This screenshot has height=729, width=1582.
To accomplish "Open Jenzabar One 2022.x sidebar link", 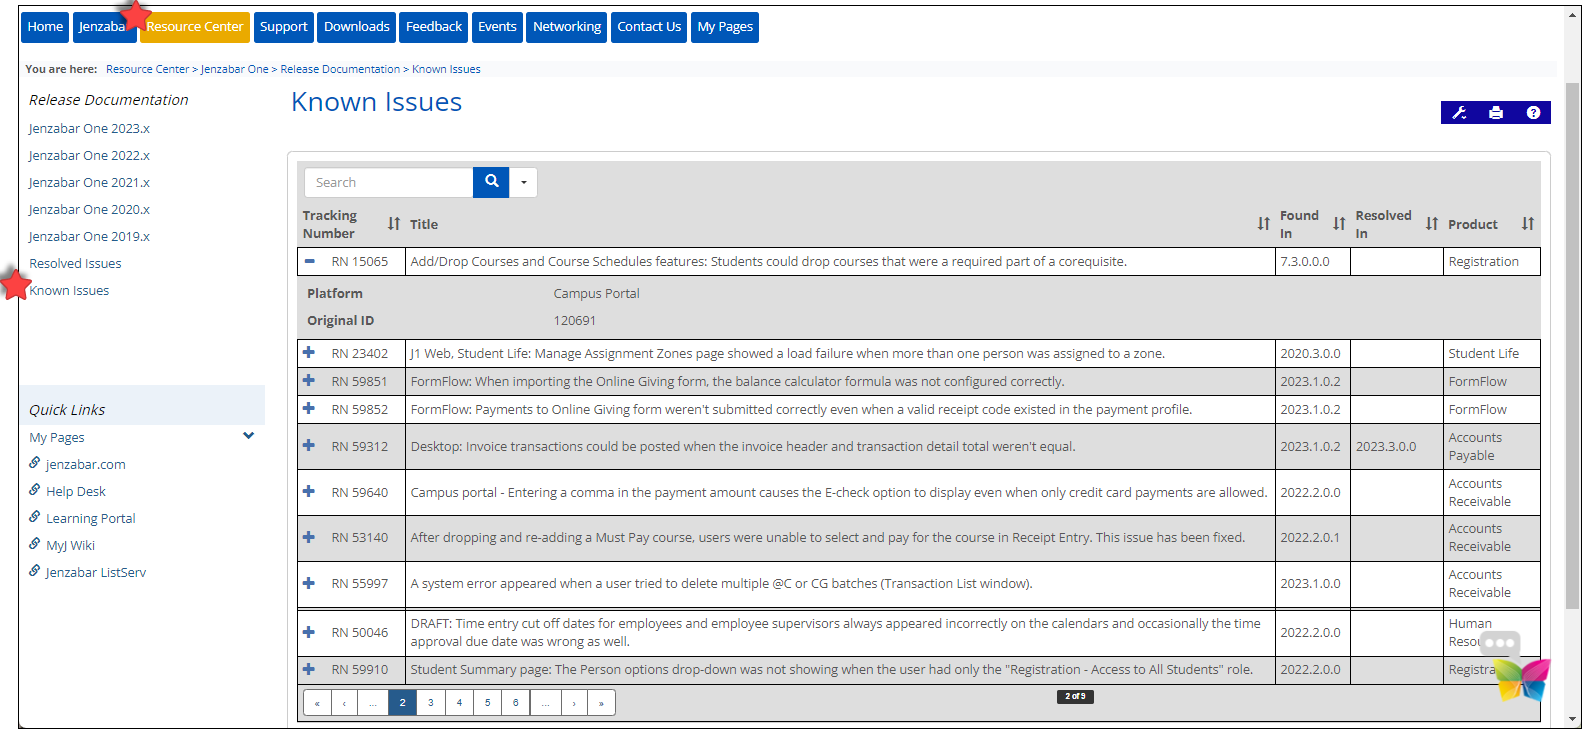I will 89,156.
